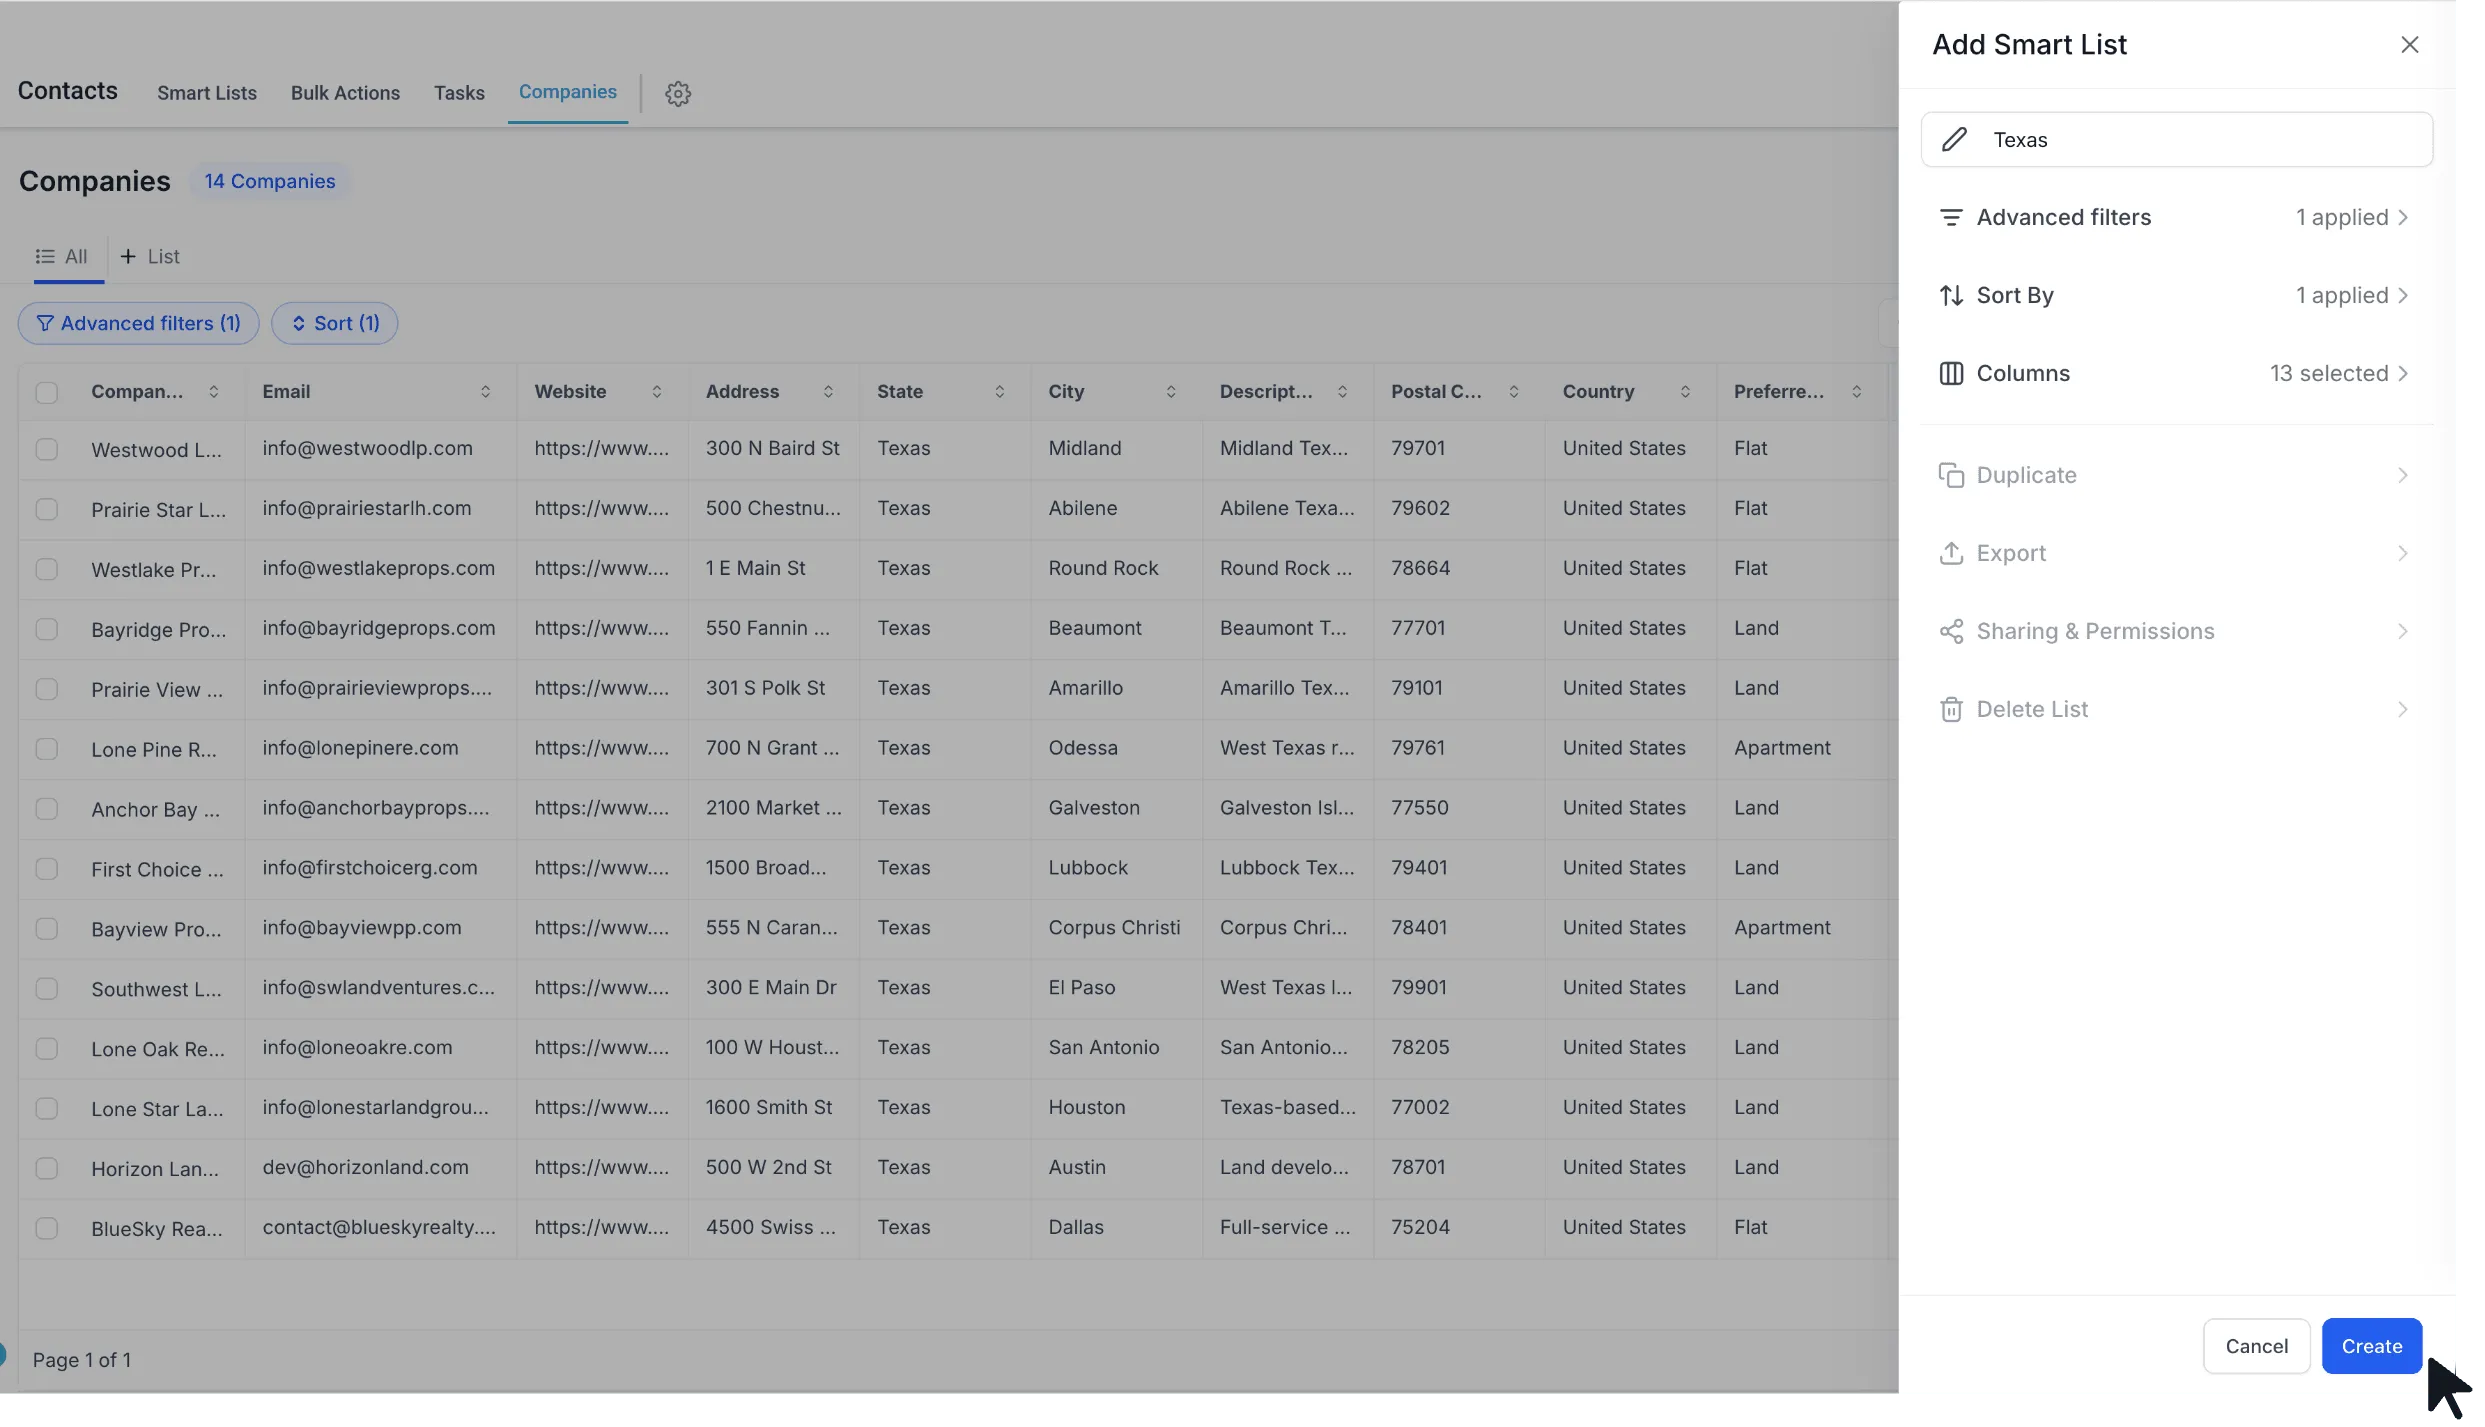Click the Duplicate icon

coord(1951,475)
